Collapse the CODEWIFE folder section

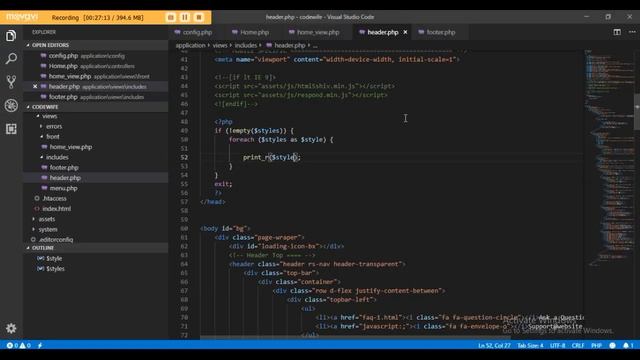click(x=95, y=107)
